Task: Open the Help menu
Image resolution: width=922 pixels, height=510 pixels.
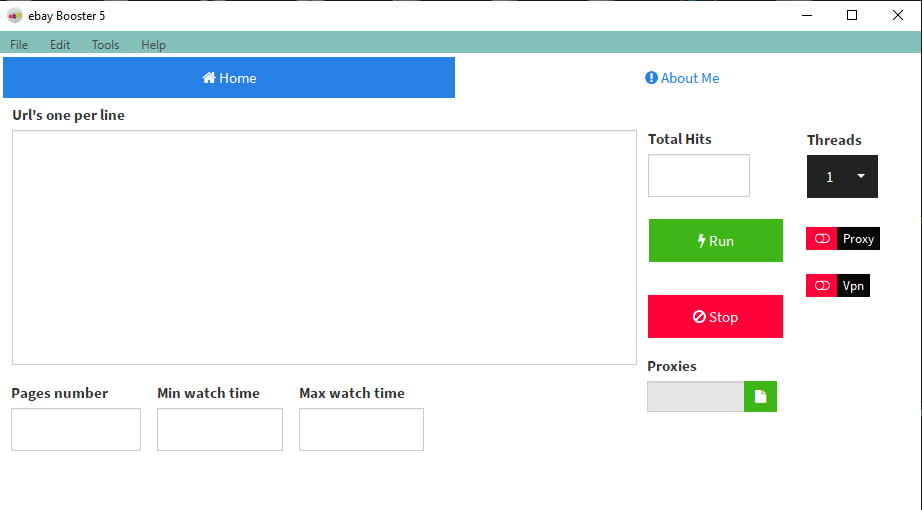Action: [x=153, y=45]
